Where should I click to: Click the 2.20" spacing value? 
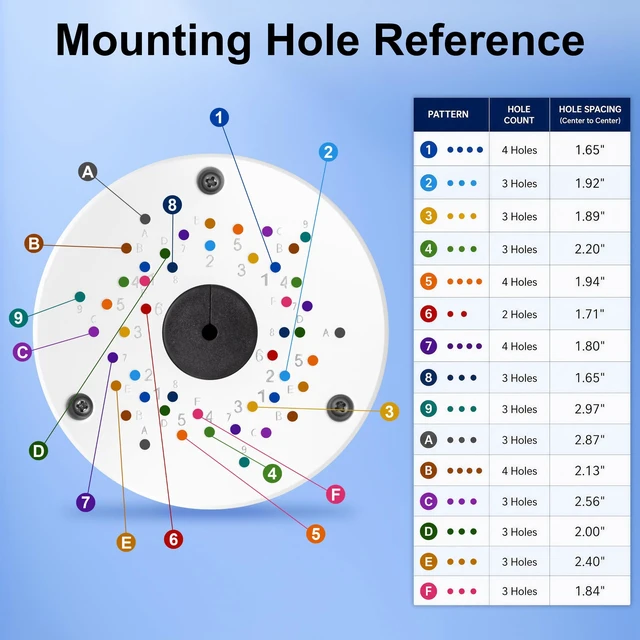590,249
